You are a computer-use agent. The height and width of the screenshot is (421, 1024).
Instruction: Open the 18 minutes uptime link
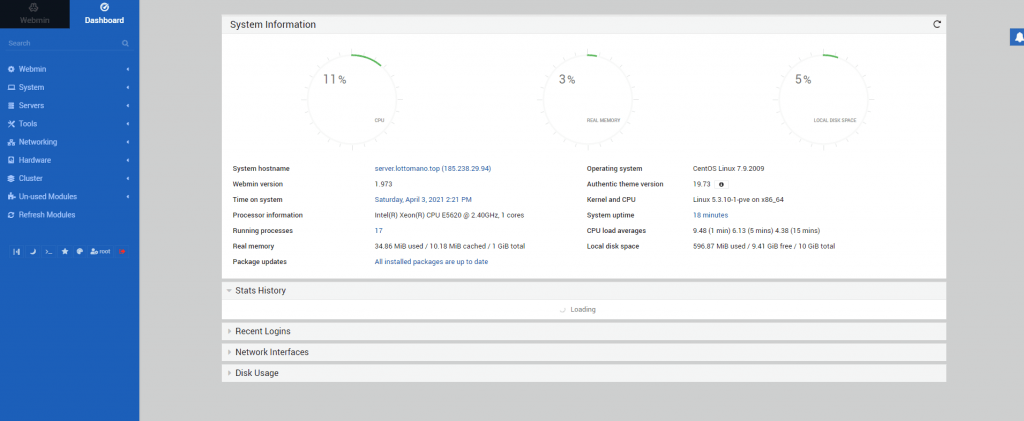pyautogui.click(x=710, y=215)
